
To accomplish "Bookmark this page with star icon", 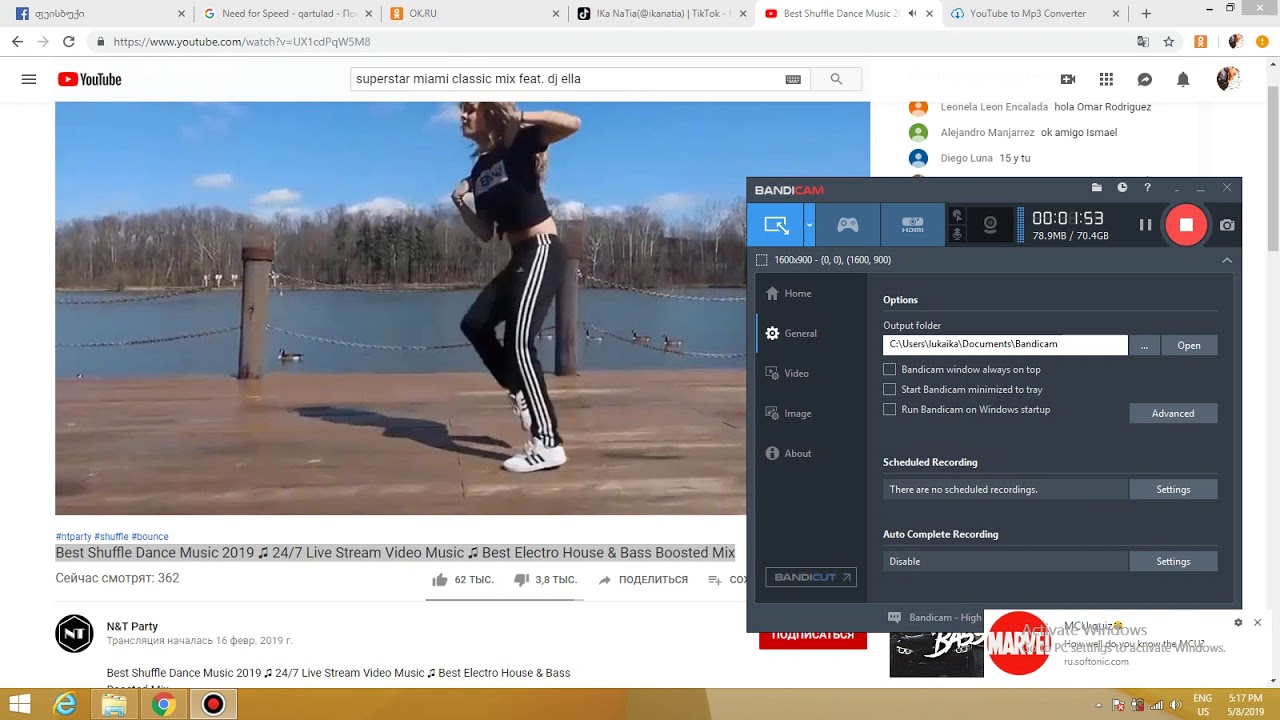I will pyautogui.click(x=1168, y=42).
